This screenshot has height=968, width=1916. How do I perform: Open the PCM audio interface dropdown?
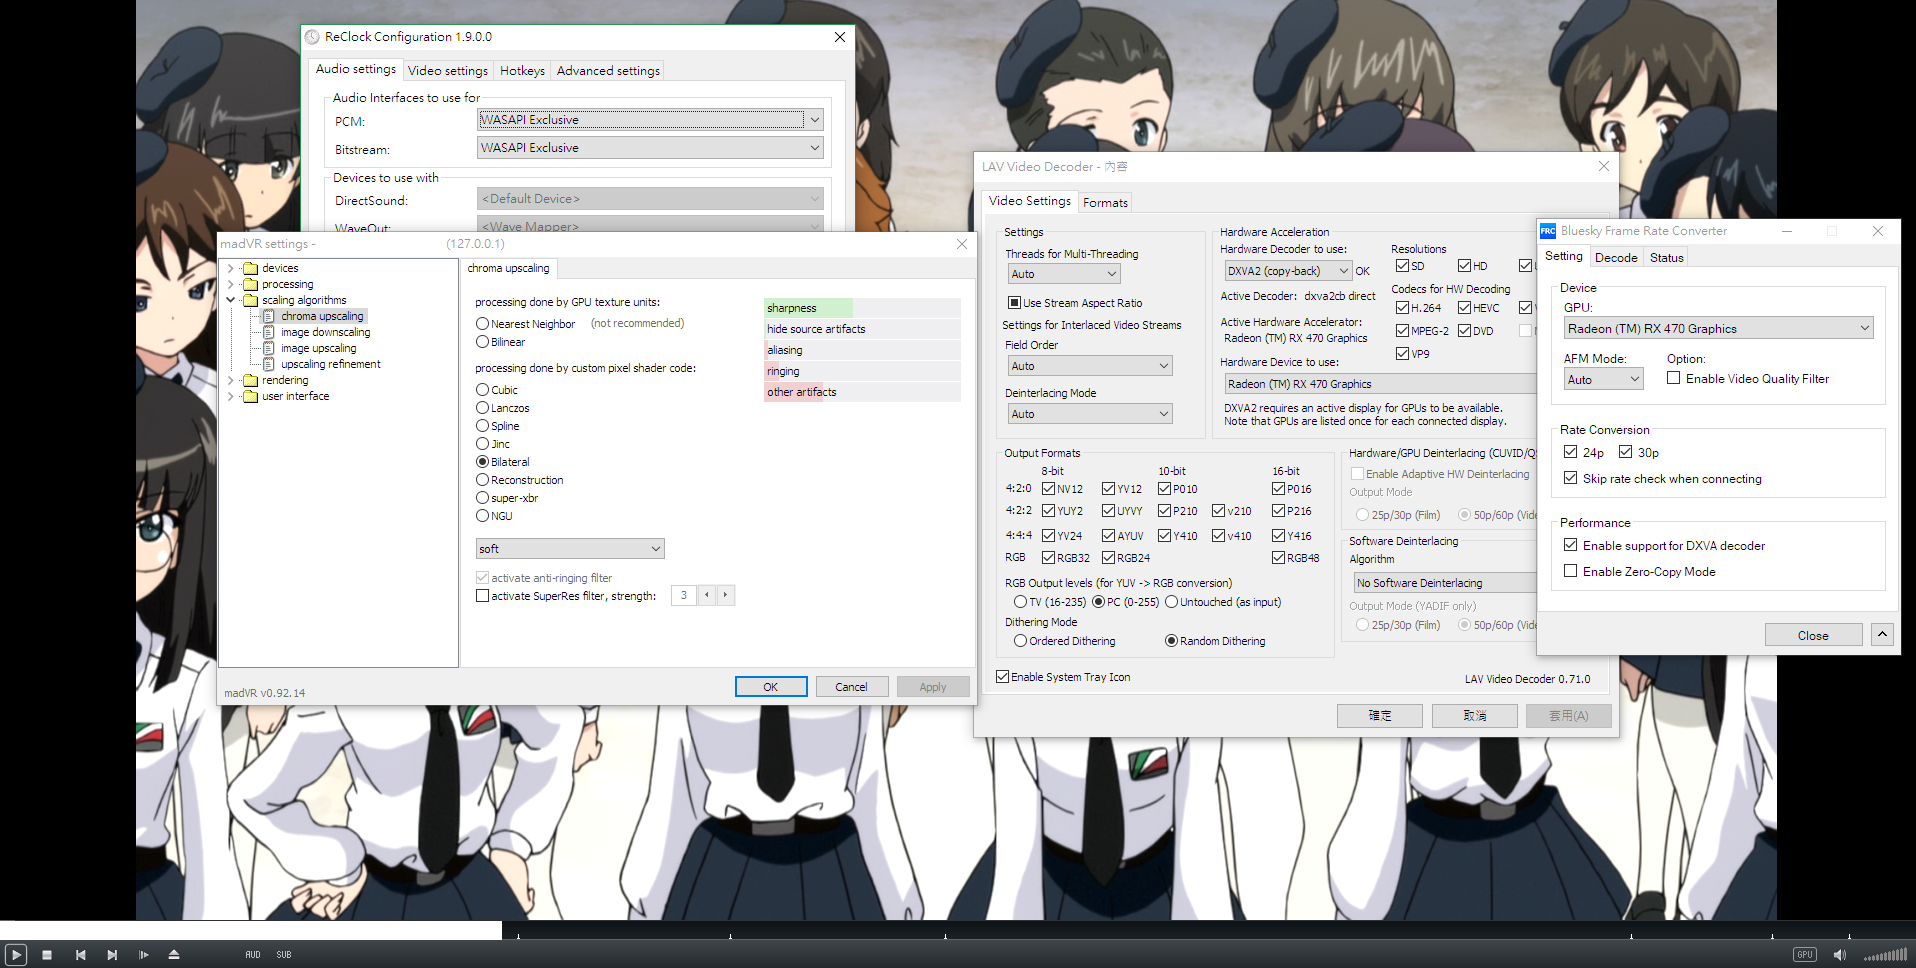pos(650,120)
